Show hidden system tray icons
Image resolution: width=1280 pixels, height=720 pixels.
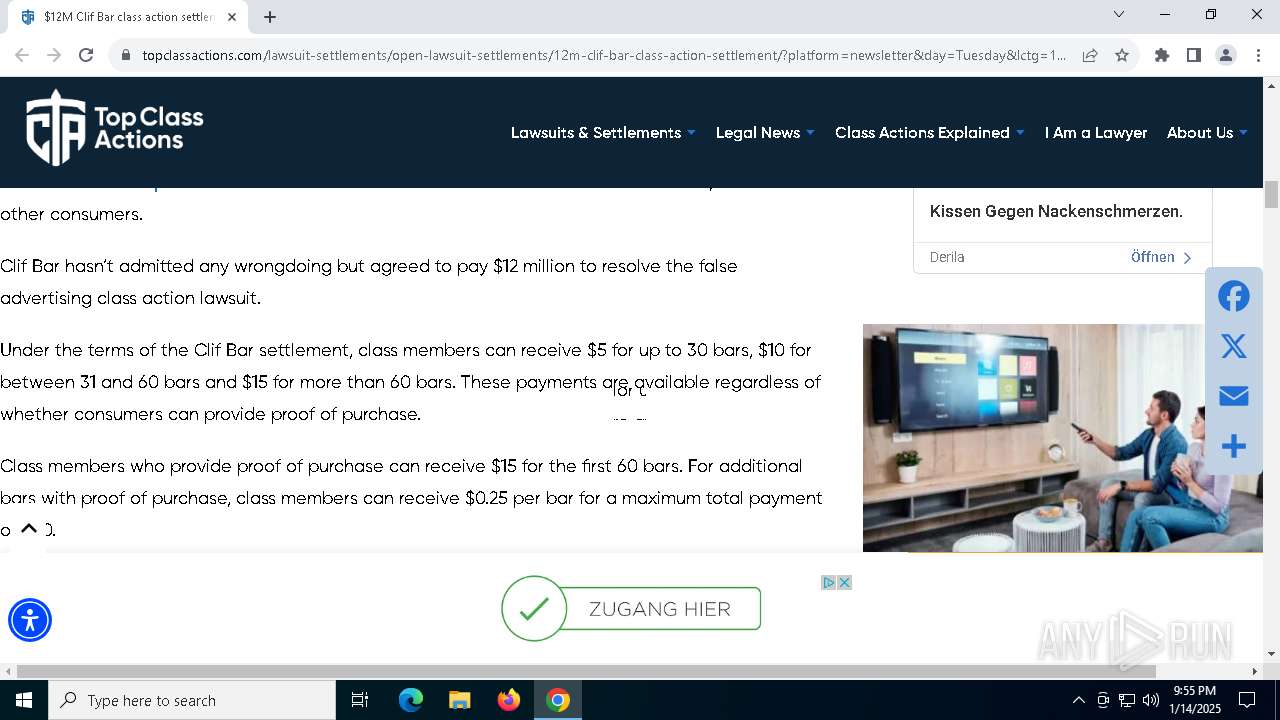pos(1078,700)
